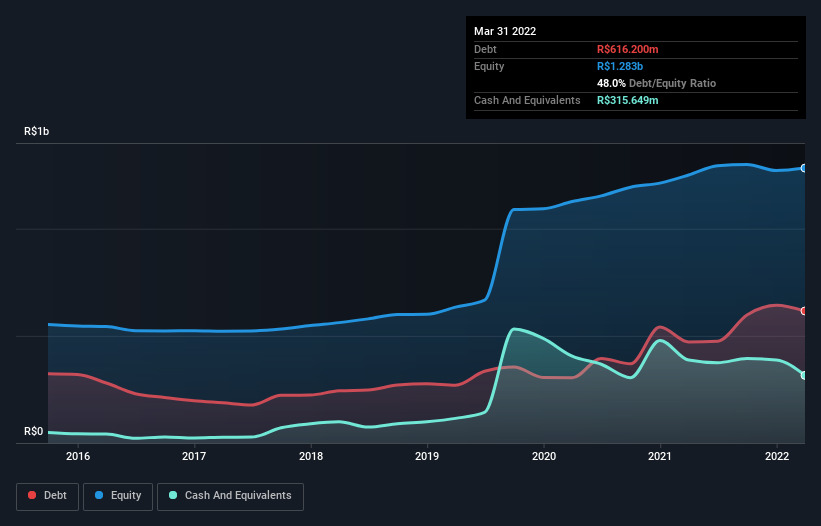This screenshot has width=821, height=526.
Task: Click the 2019 x-axis label
Action: [x=427, y=456]
